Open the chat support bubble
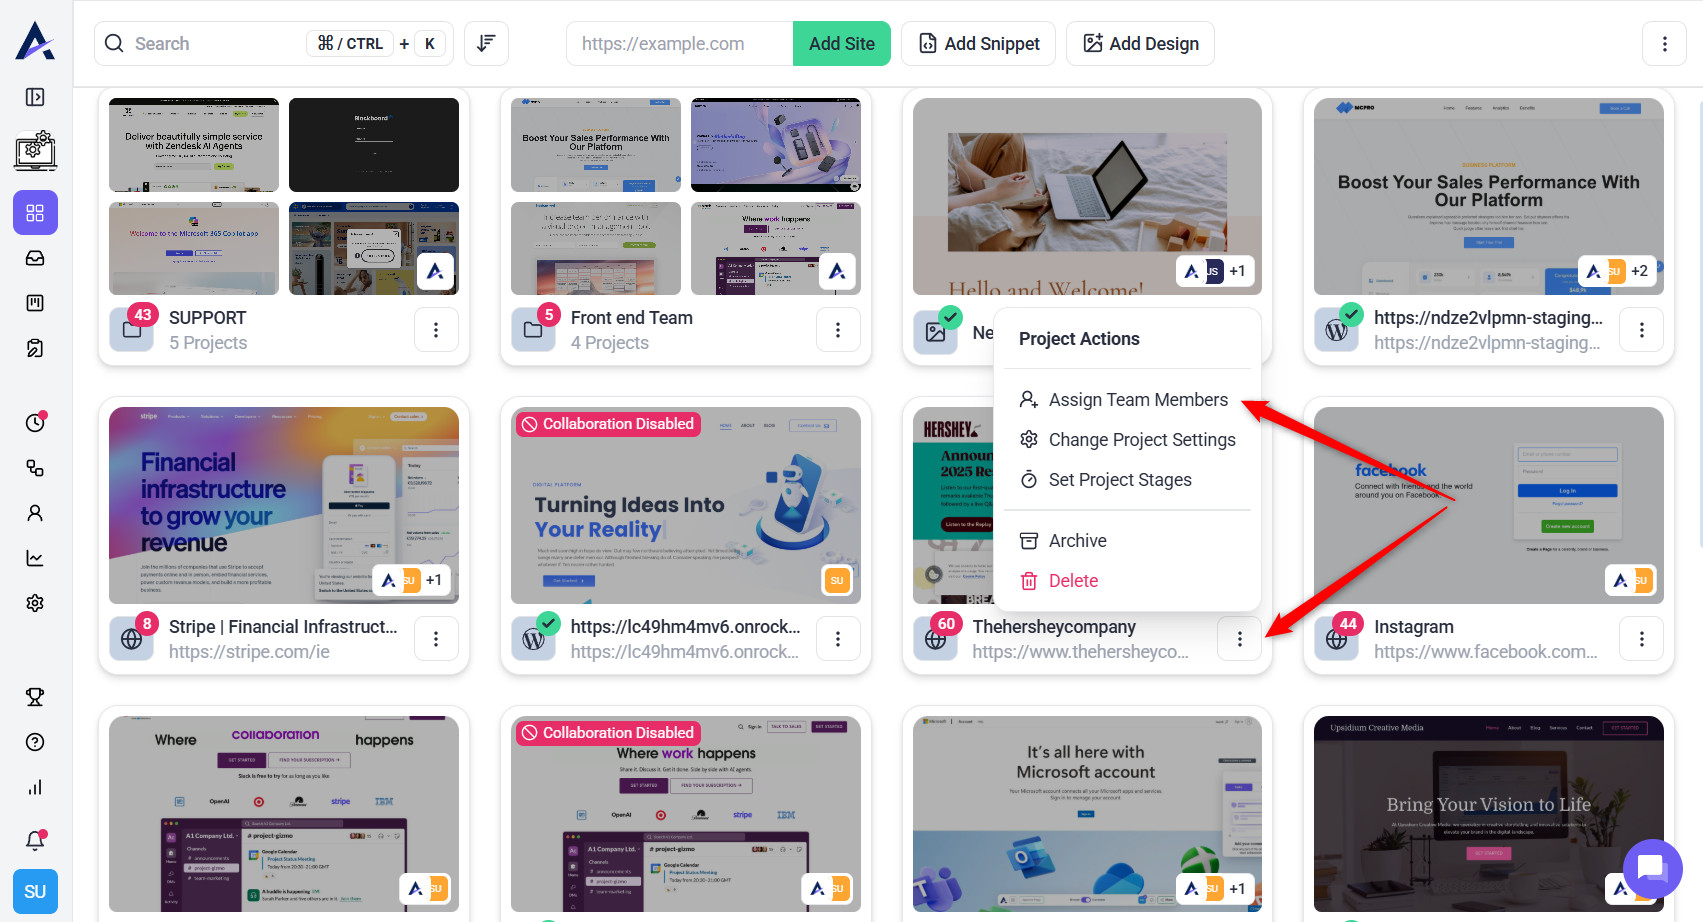This screenshot has height=922, width=1703. point(1652,868)
